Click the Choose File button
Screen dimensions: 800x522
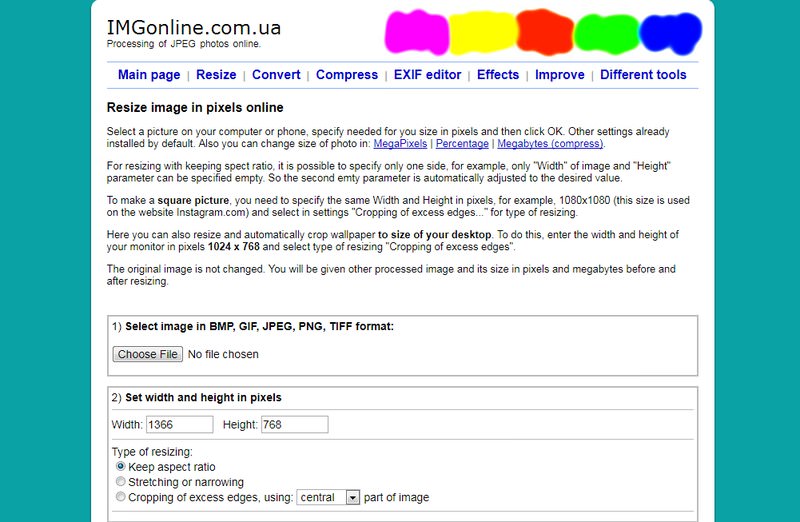coord(147,354)
